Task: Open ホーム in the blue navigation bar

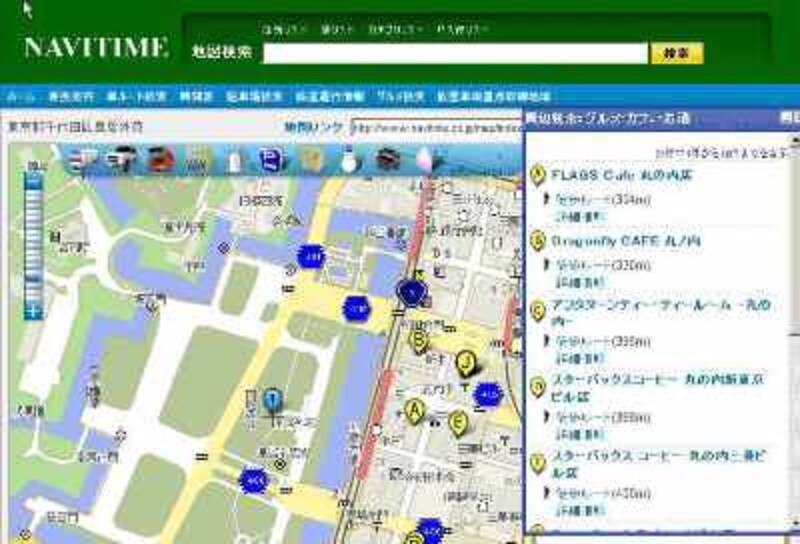Action: coord(20,96)
